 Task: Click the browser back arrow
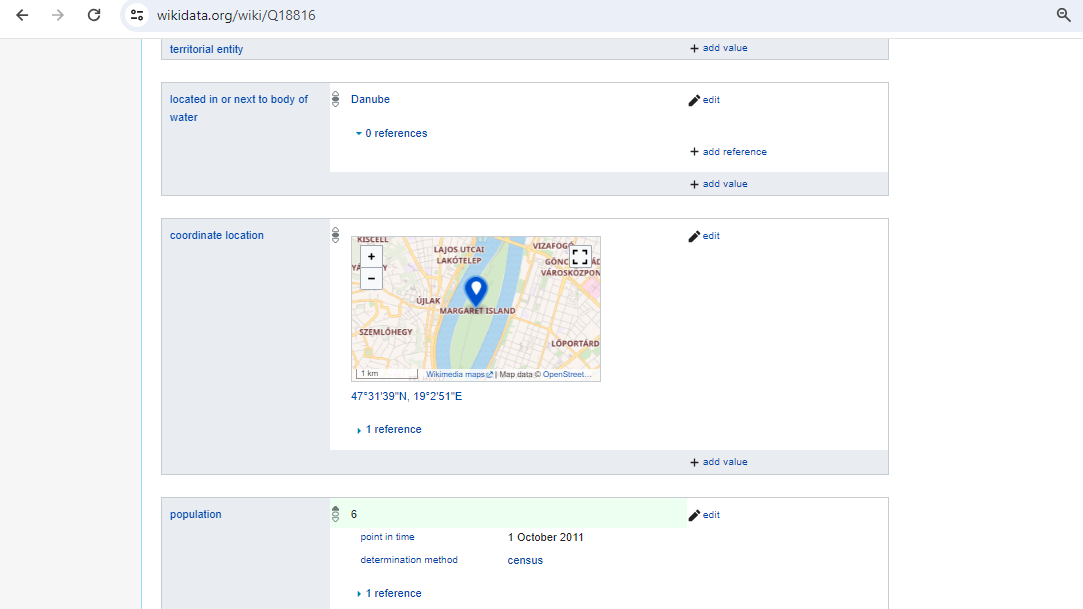[x=22, y=15]
